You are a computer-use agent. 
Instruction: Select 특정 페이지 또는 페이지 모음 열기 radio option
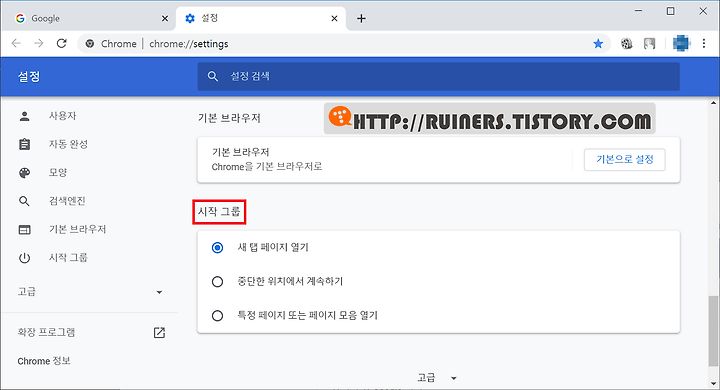click(x=217, y=316)
